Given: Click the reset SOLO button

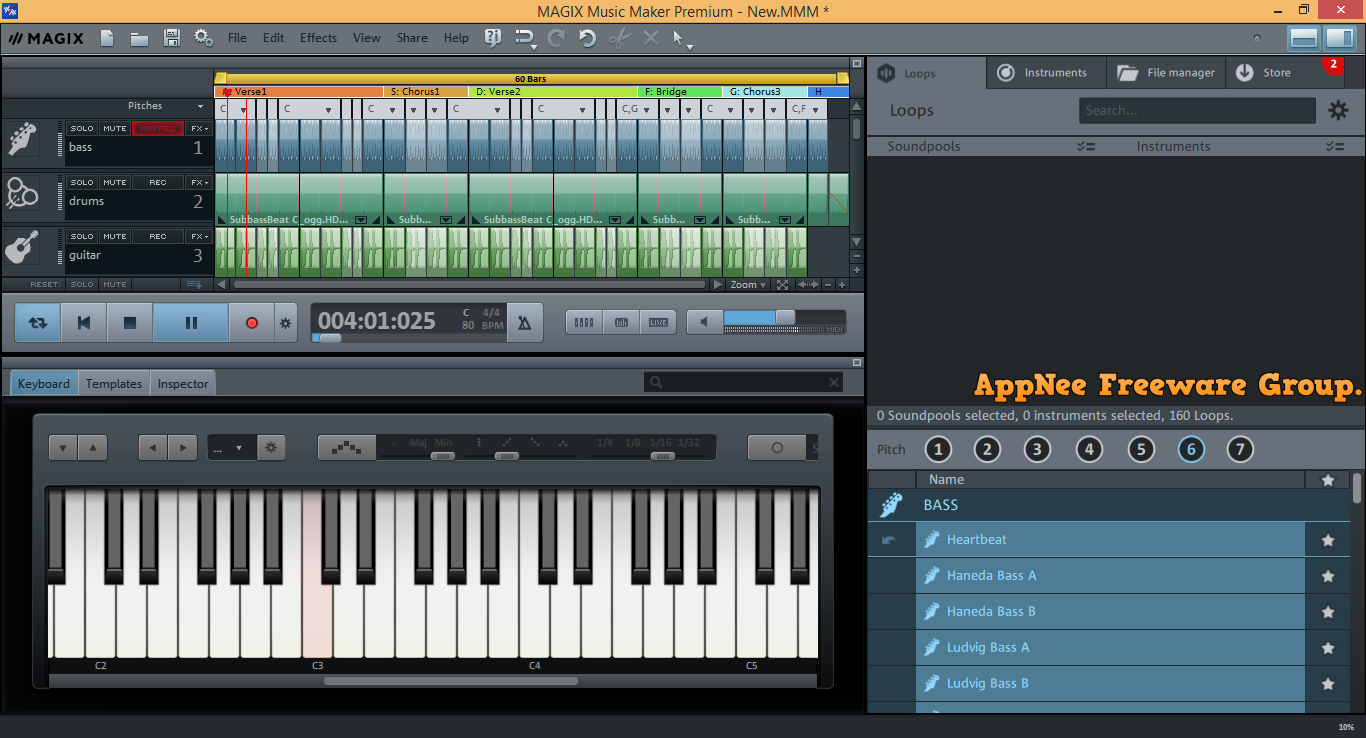Looking at the screenshot, I should tap(82, 285).
